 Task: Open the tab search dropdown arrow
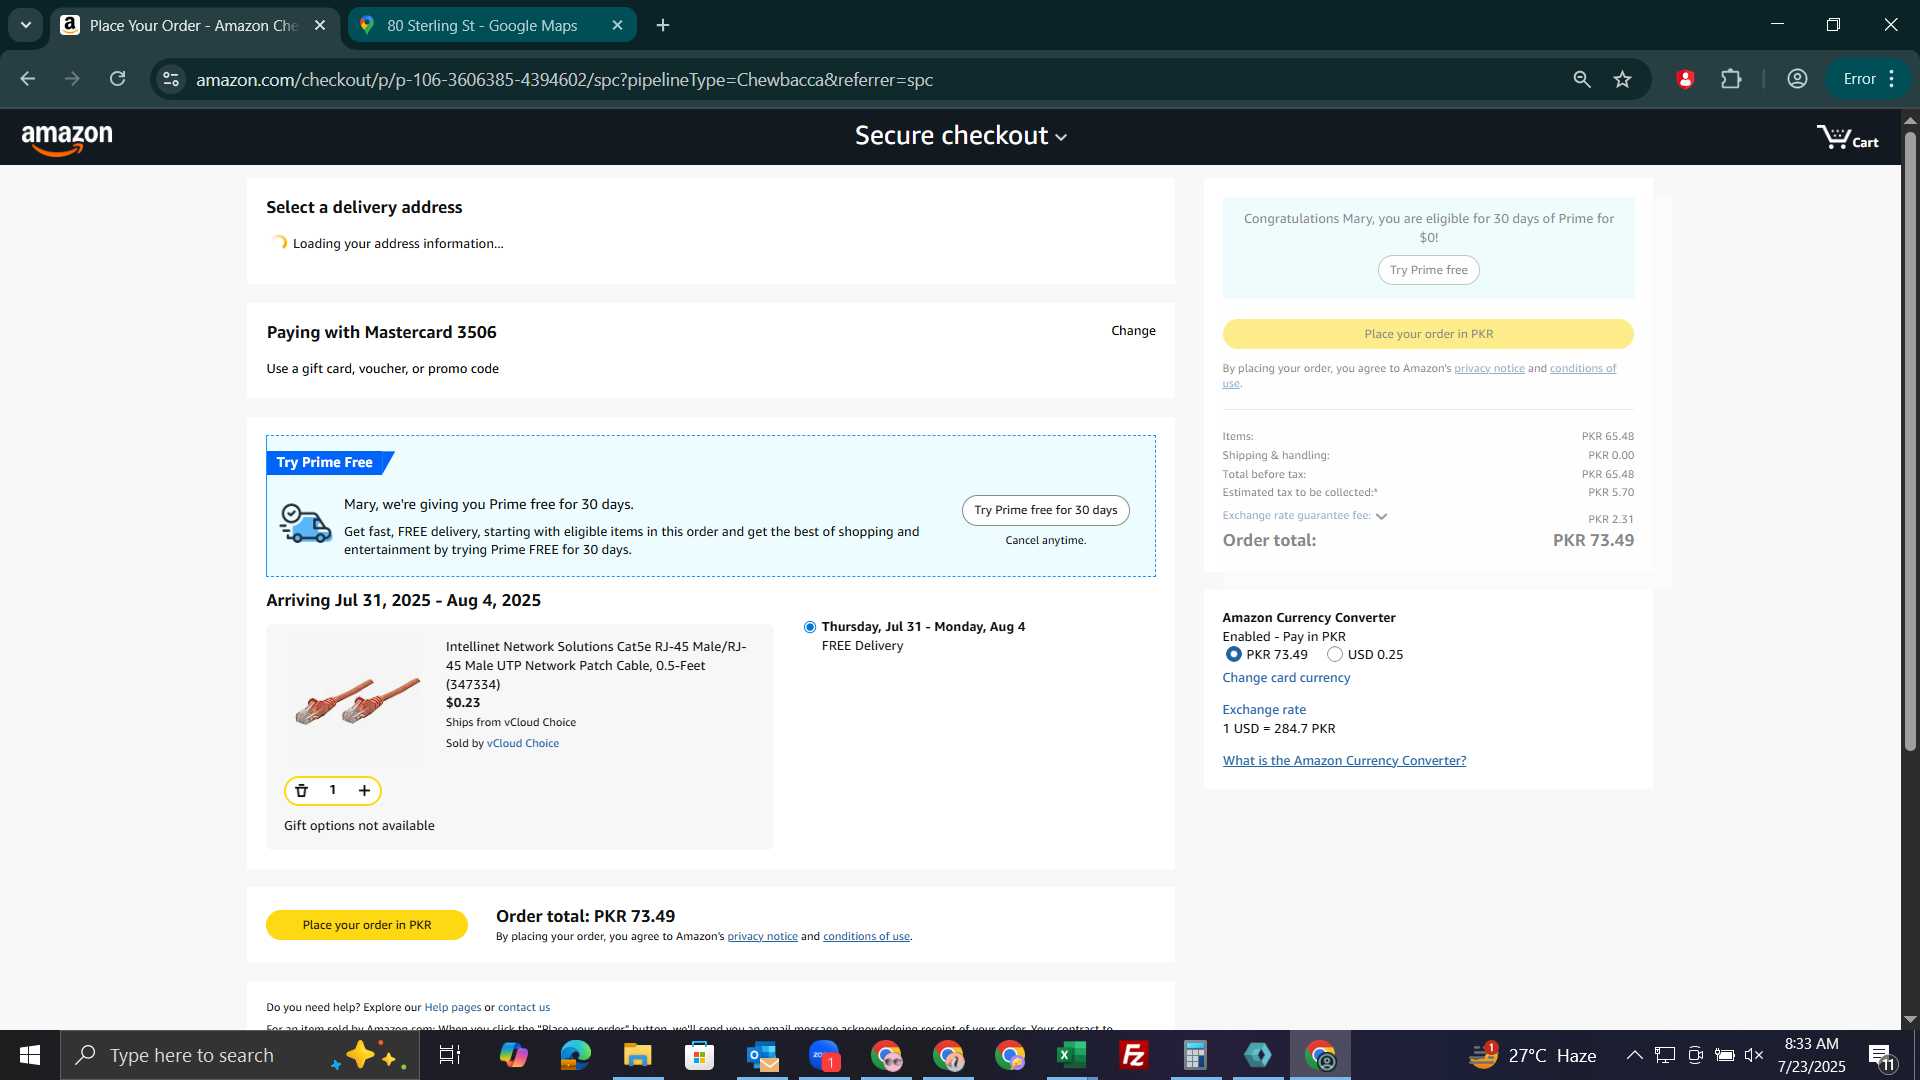point(26,26)
